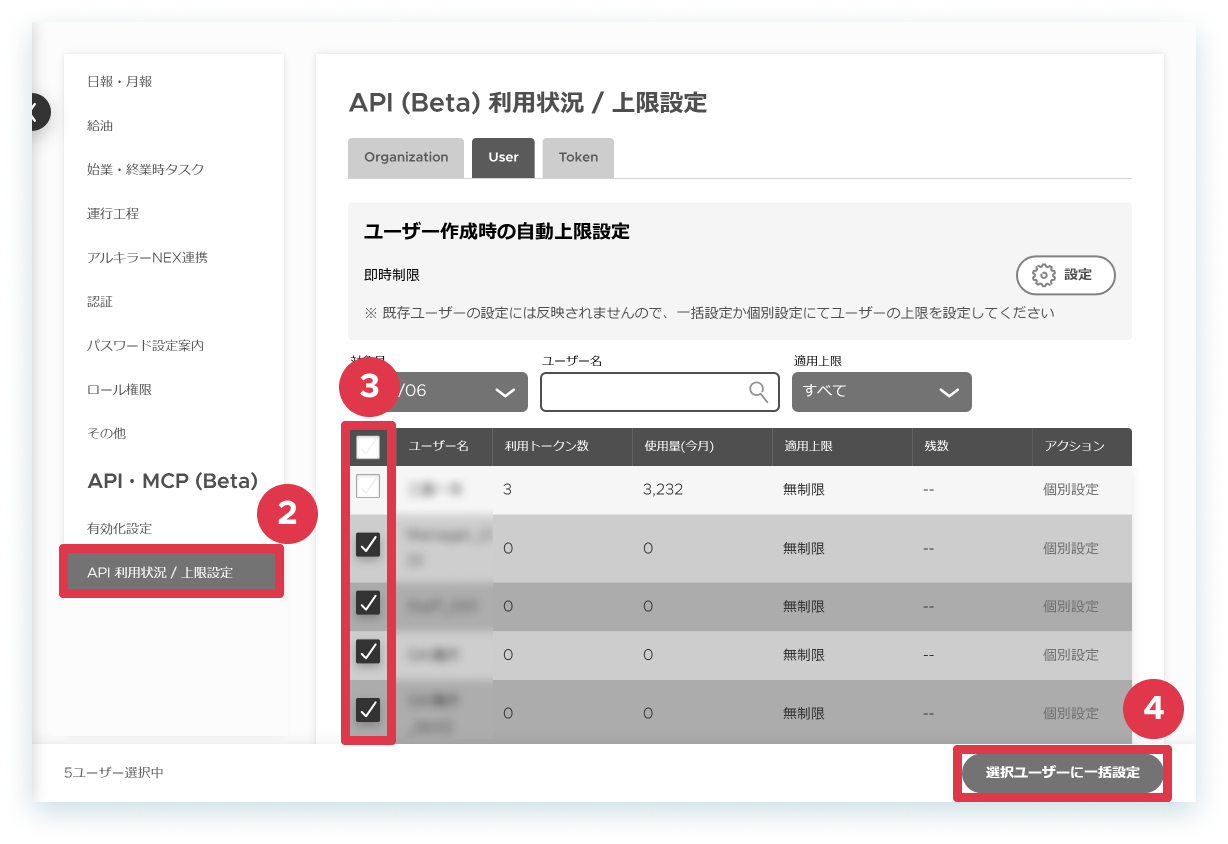Click the 3,232 usage value
The width and height of the screenshot is (1228, 844).
pyautogui.click(x=663, y=490)
